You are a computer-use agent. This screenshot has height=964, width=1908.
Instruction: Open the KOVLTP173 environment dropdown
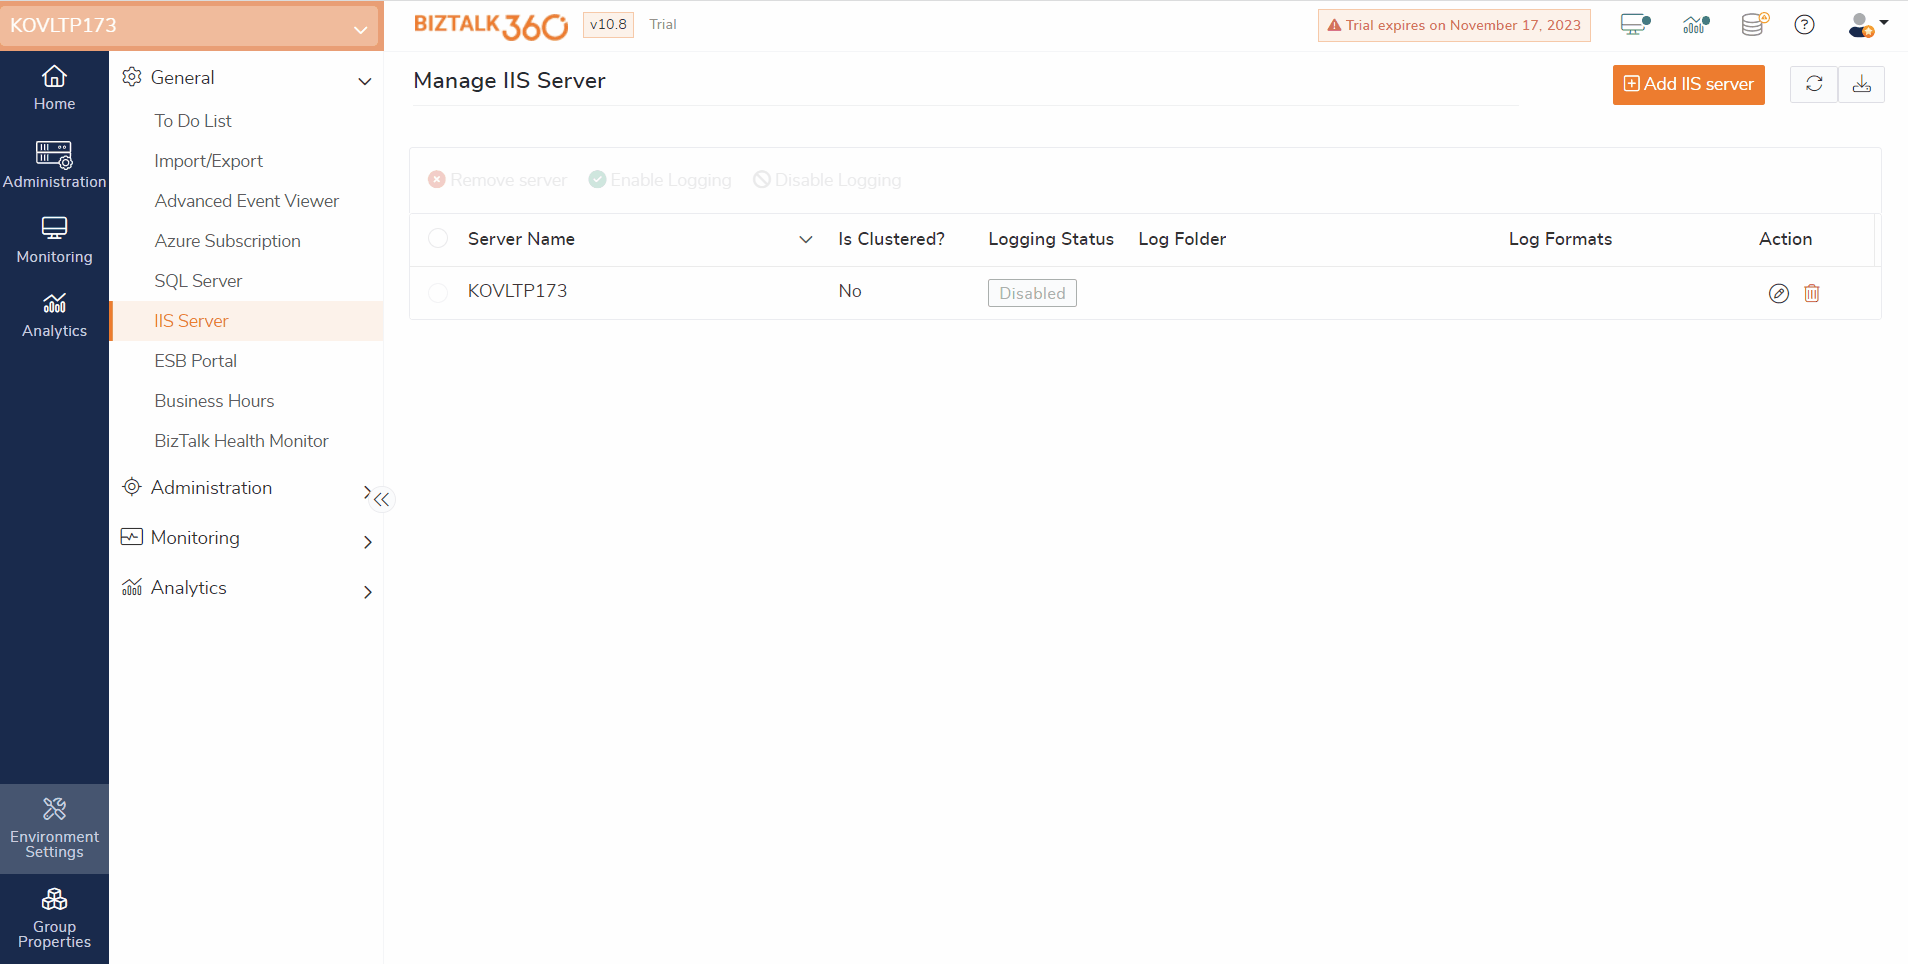tap(190, 26)
